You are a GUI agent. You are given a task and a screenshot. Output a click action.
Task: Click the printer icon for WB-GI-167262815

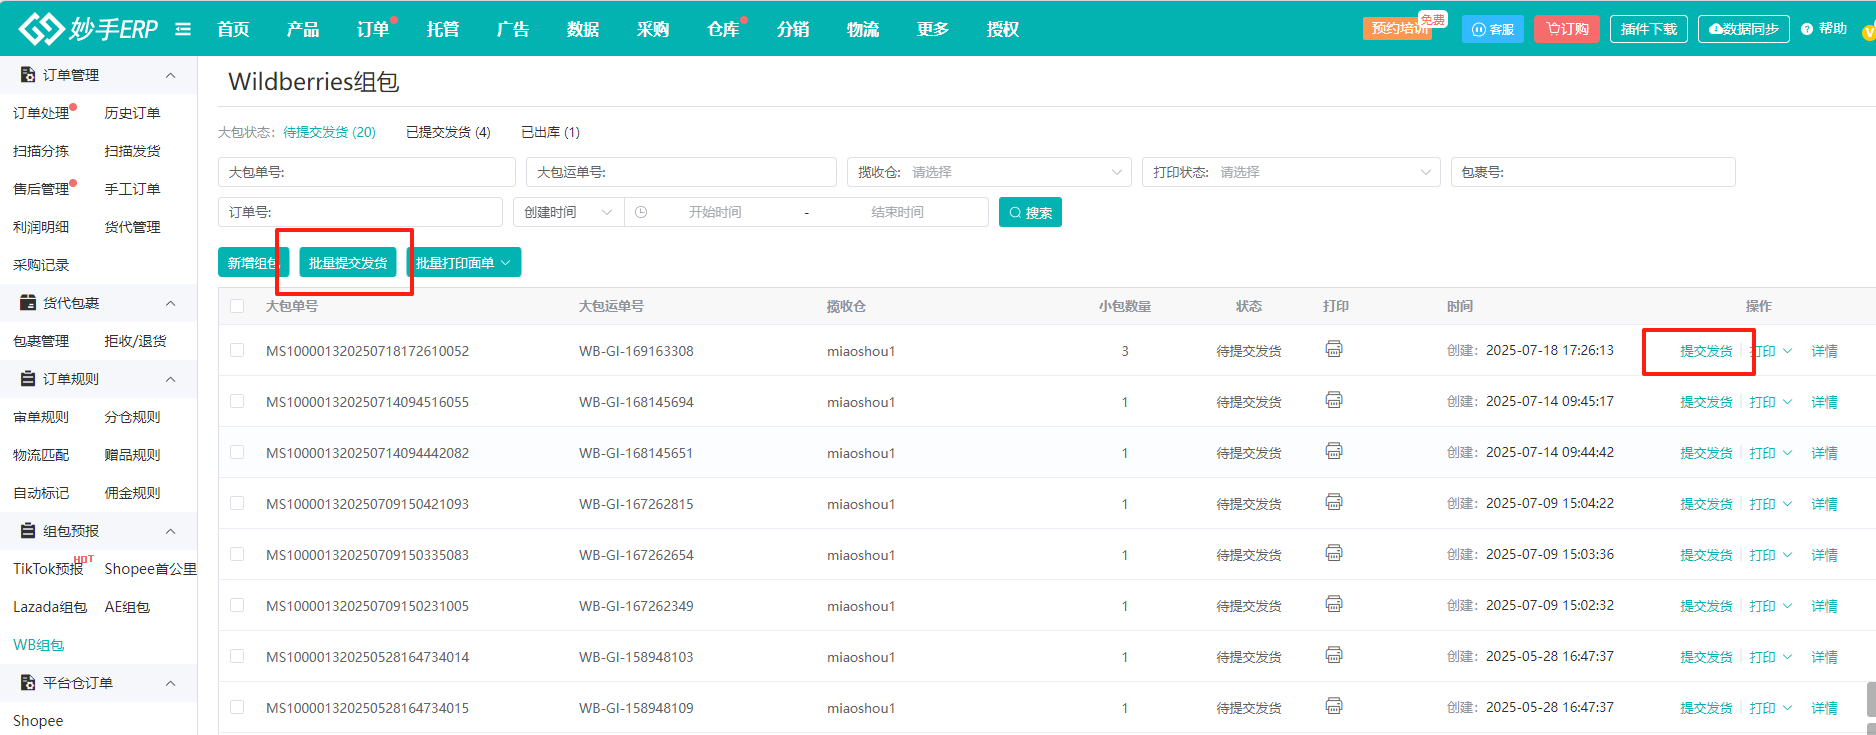click(x=1333, y=502)
